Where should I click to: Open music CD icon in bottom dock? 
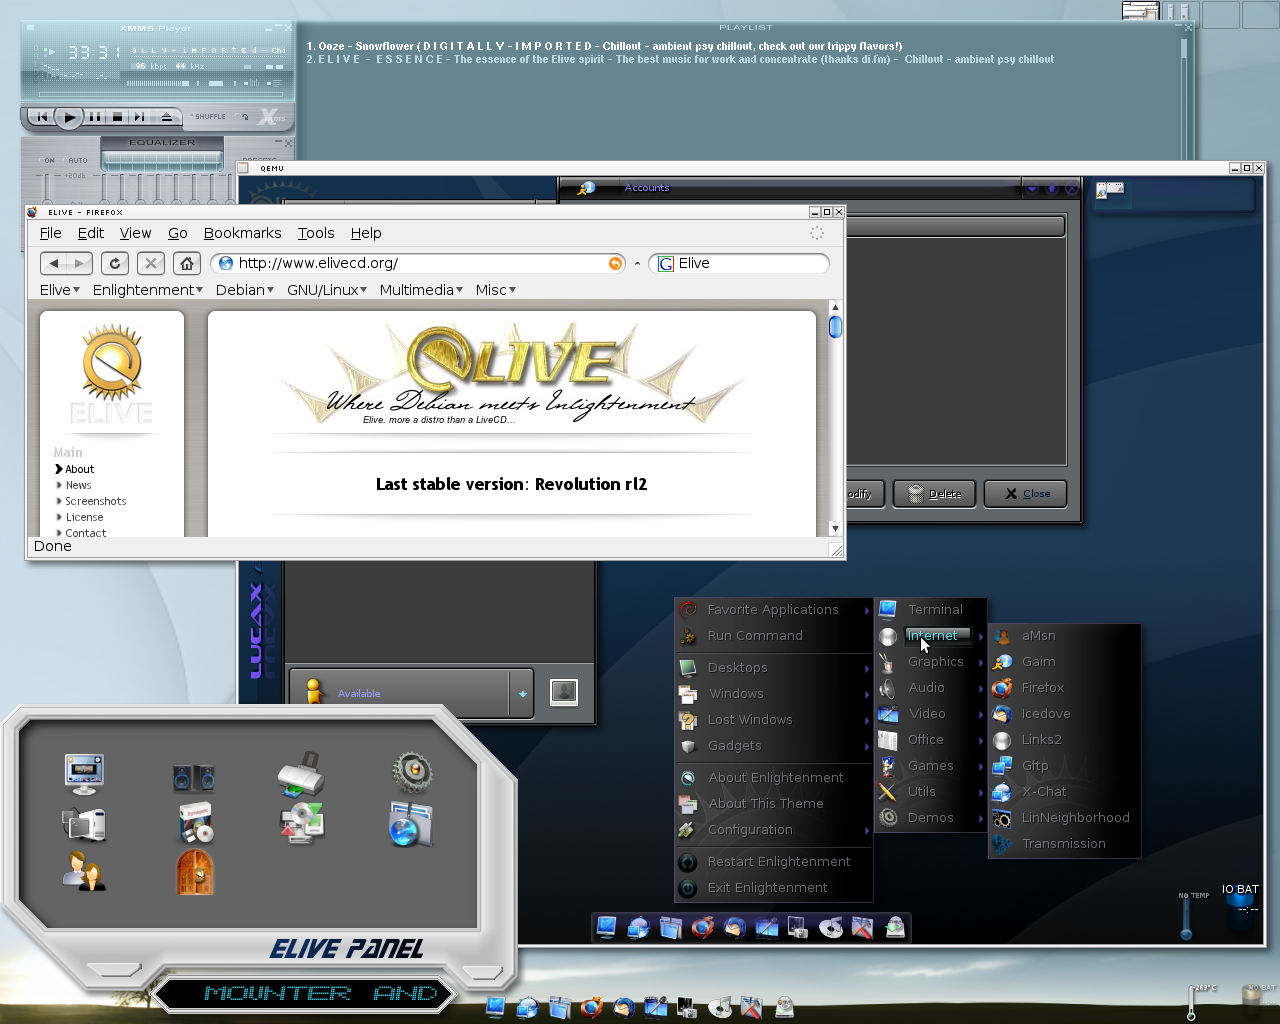pos(720,1007)
